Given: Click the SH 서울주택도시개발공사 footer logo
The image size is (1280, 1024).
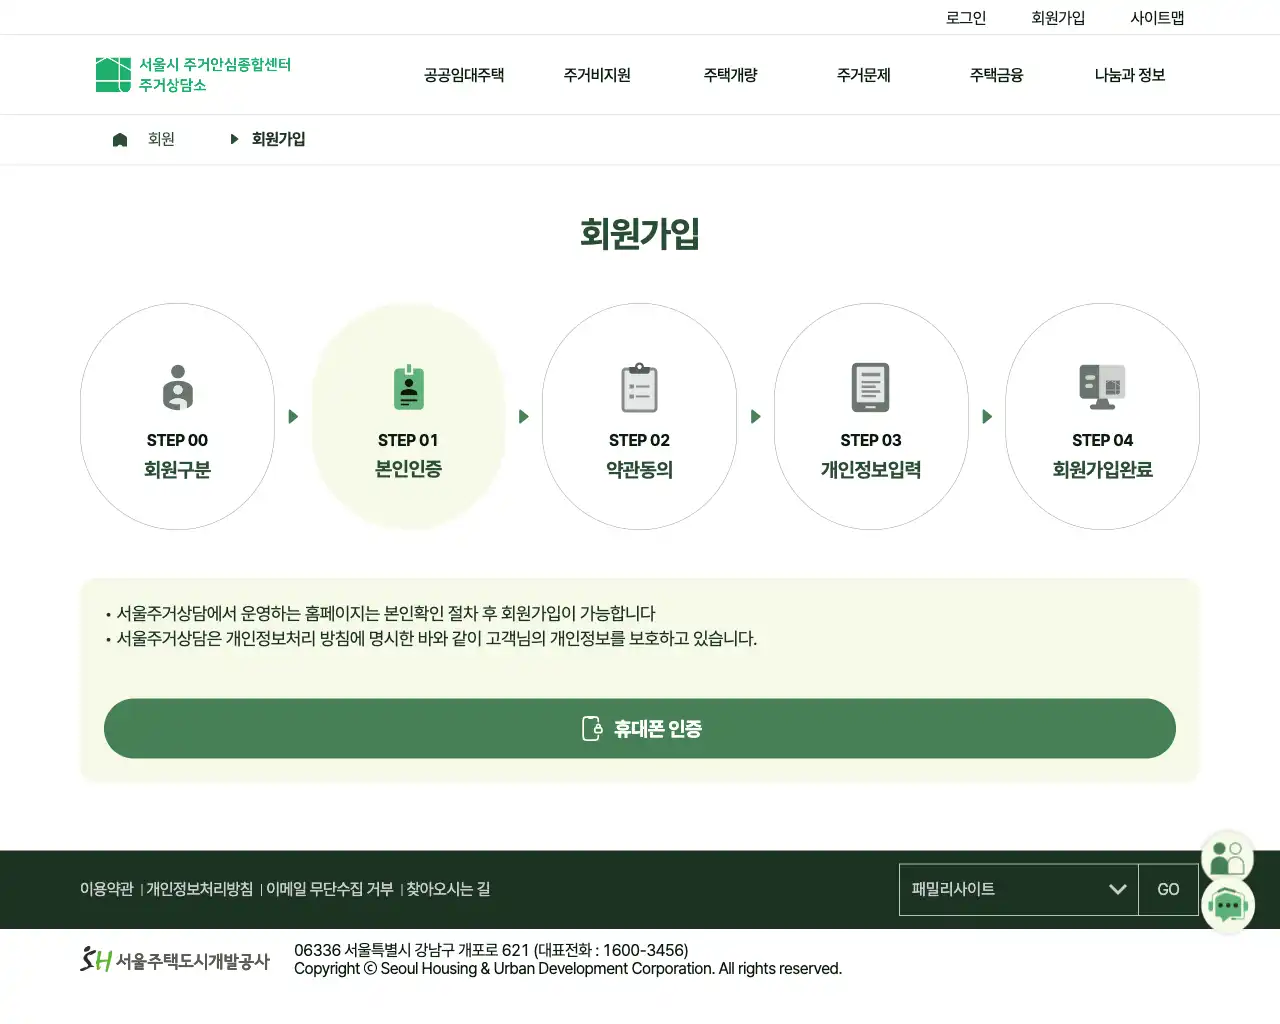Looking at the screenshot, I should point(175,959).
